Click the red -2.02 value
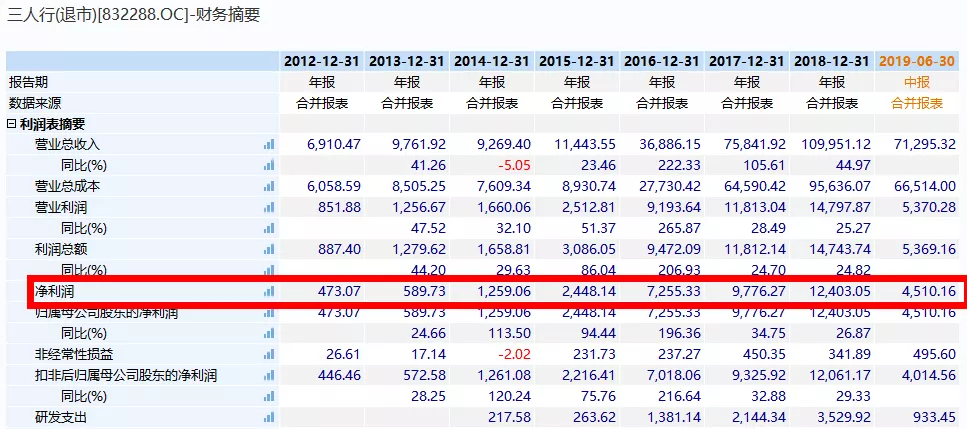The height and width of the screenshot is (429, 967). point(514,354)
